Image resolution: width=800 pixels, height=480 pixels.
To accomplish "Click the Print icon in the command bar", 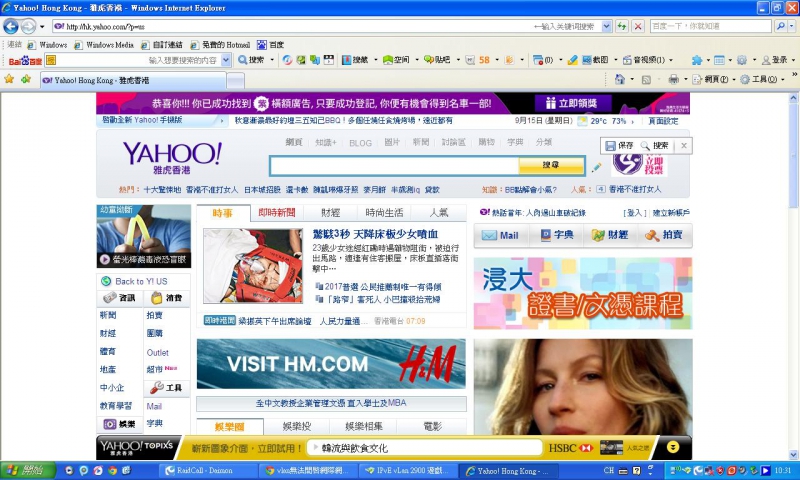I will click(673, 79).
